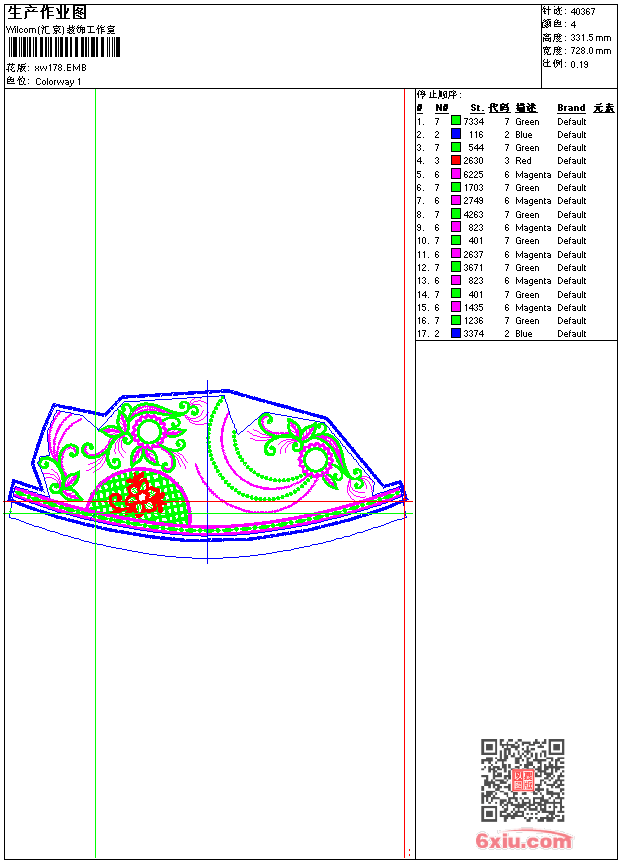Click the stitch count 3374
Viewport: 620px width, 860px height.
coord(474,334)
